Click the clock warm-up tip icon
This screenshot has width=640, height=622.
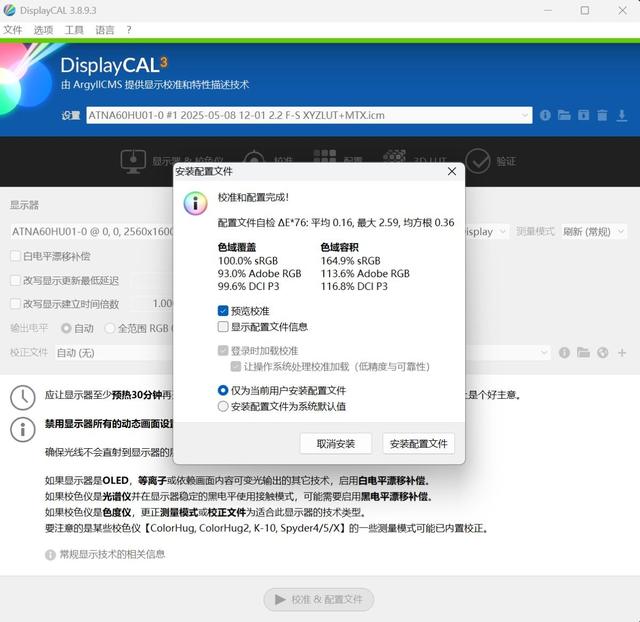pos(22,397)
